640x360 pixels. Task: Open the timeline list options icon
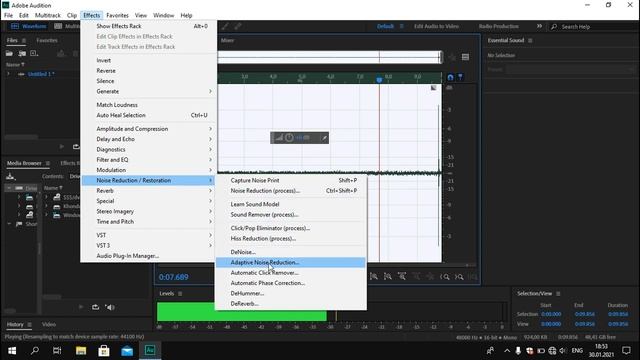pyautogui.click(x=465, y=57)
